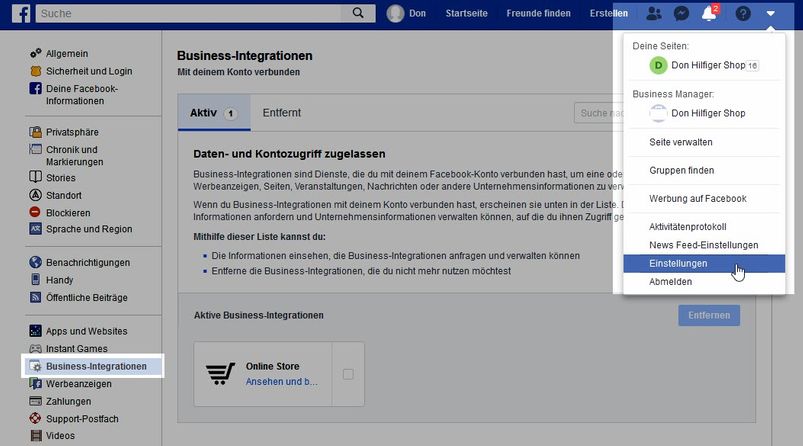Click the Online Store cart icon
The image size is (803, 446).
click(220, 374)
